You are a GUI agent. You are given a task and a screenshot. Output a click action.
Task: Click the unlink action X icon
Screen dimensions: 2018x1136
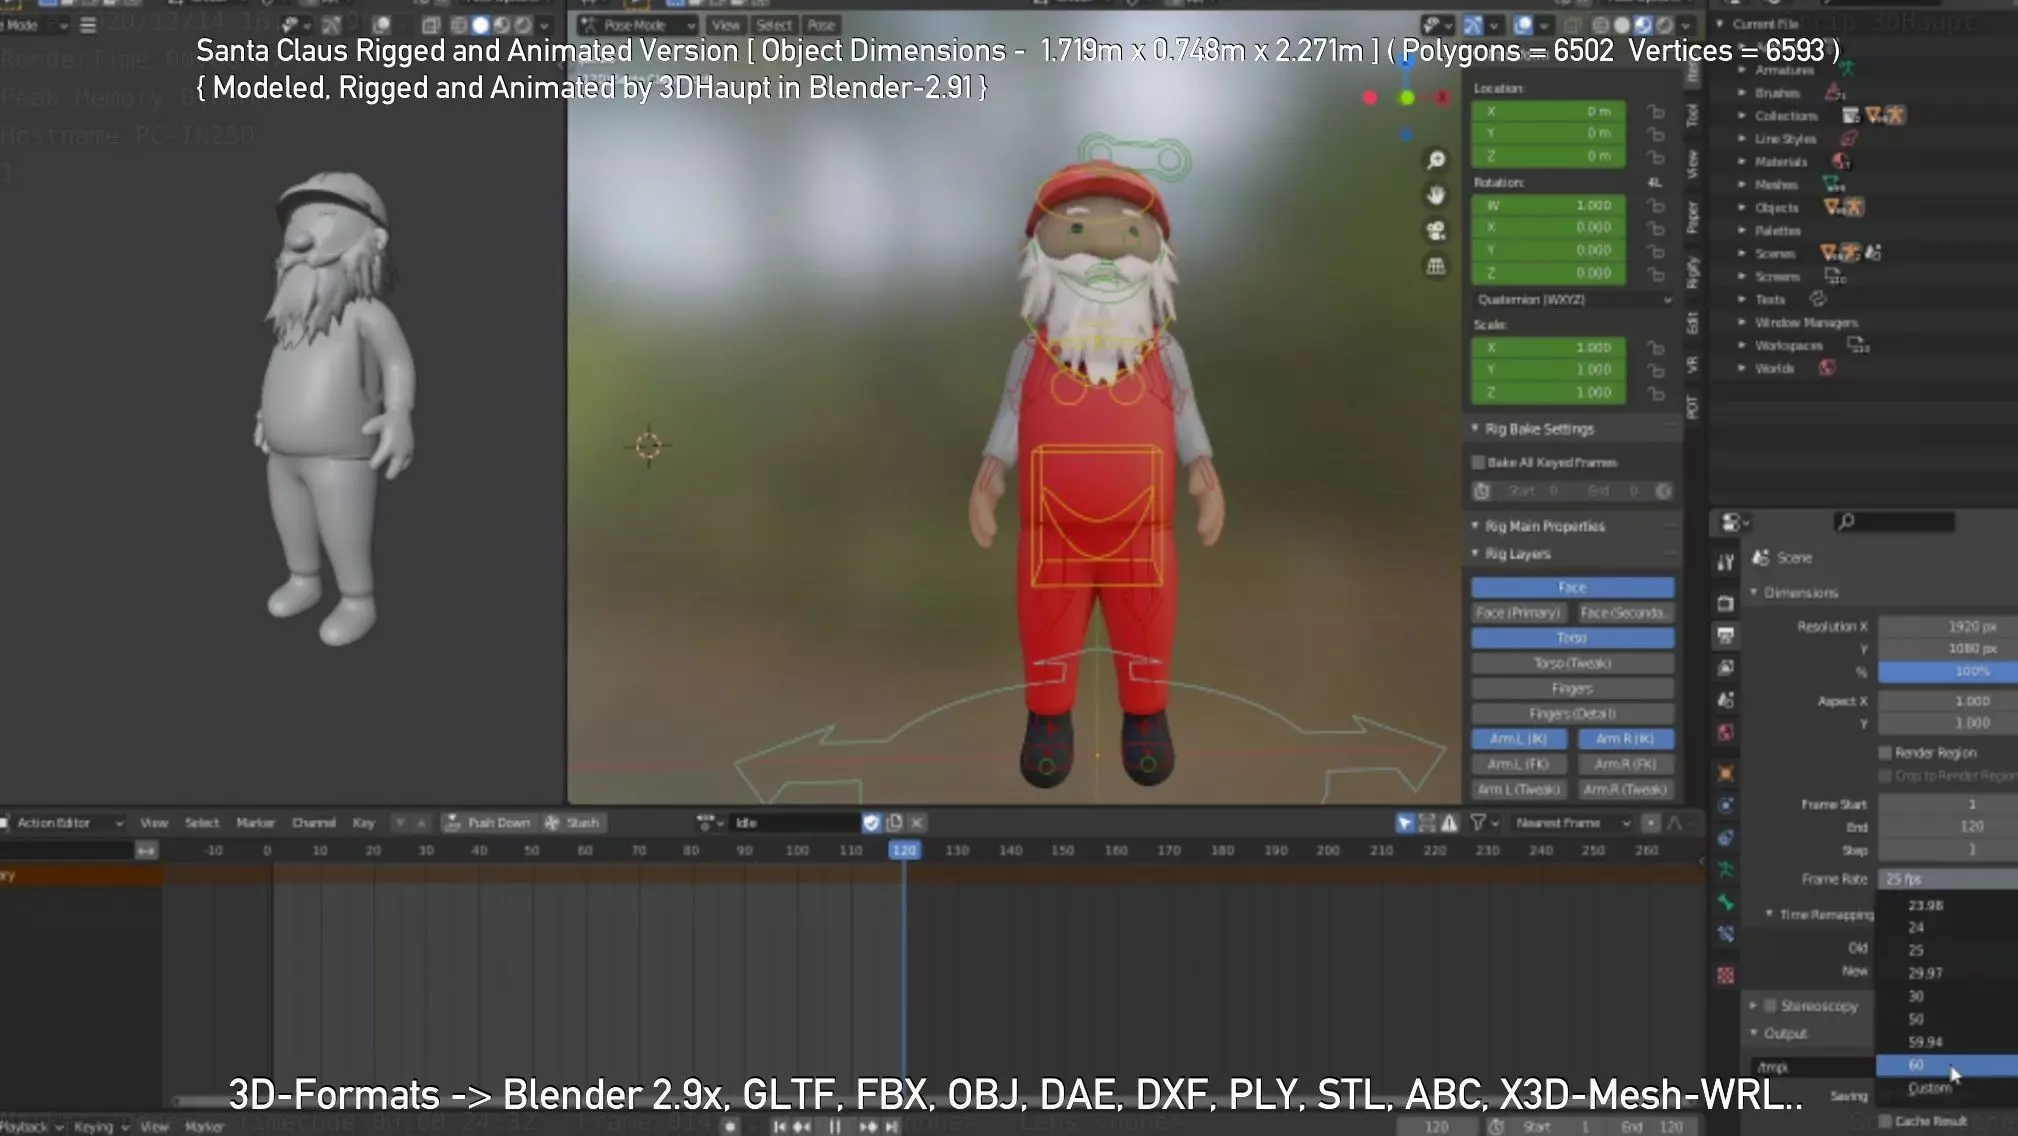coord(916,822)
